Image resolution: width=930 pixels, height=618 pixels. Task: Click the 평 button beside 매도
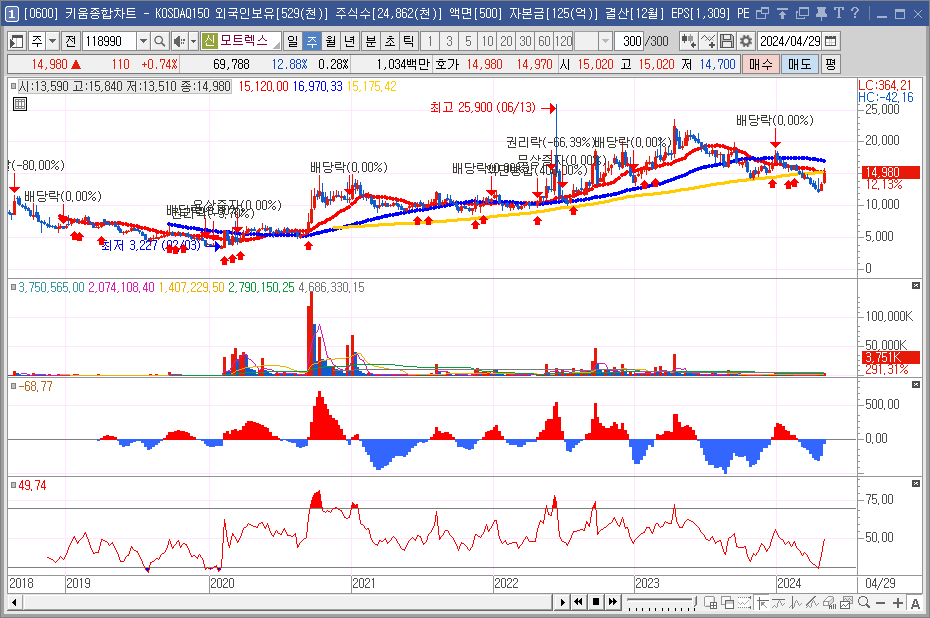830,64
